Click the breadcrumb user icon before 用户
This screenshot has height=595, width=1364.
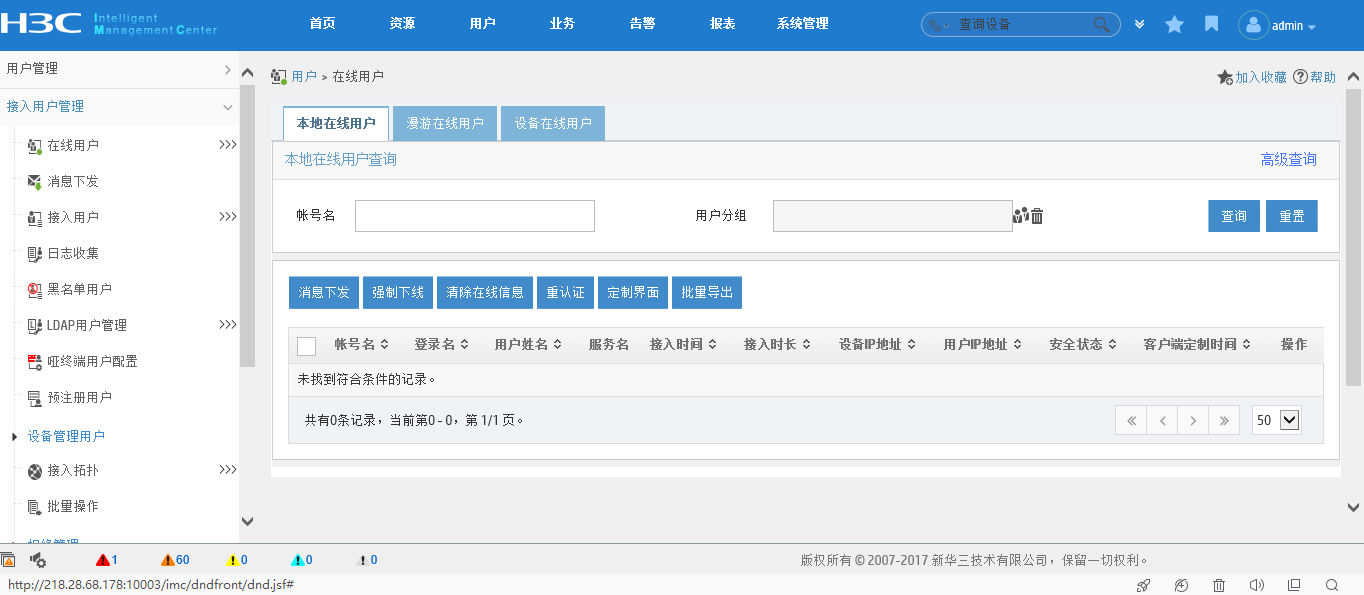coord(279,77)
